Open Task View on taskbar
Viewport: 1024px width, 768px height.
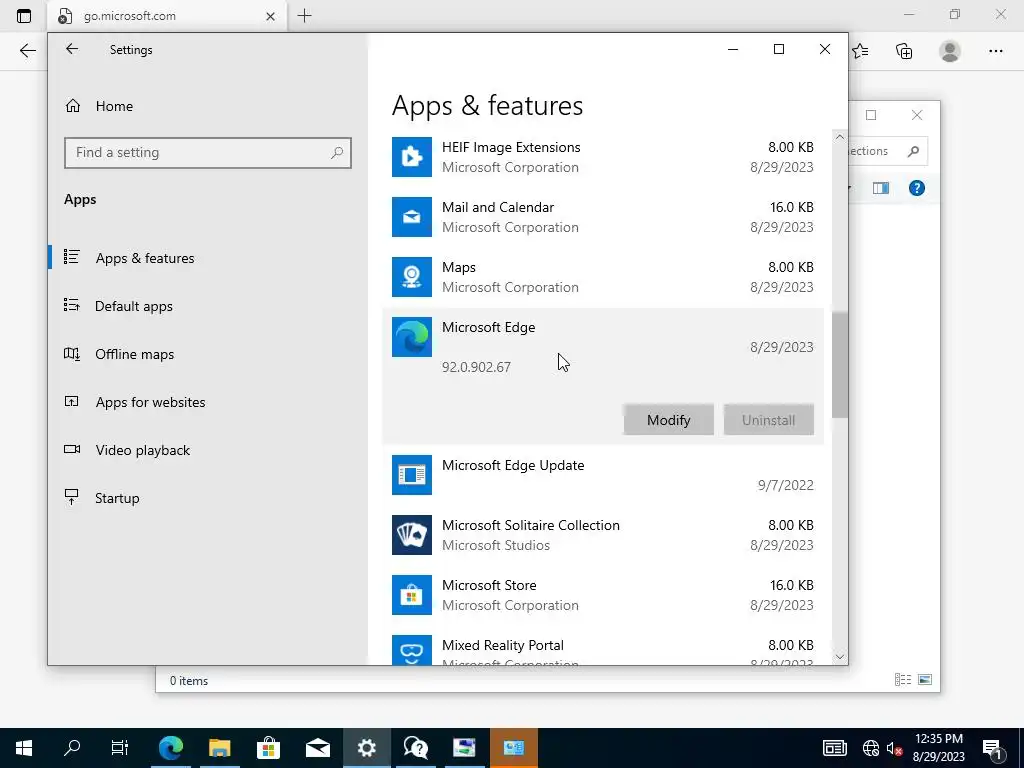[120, 748]
